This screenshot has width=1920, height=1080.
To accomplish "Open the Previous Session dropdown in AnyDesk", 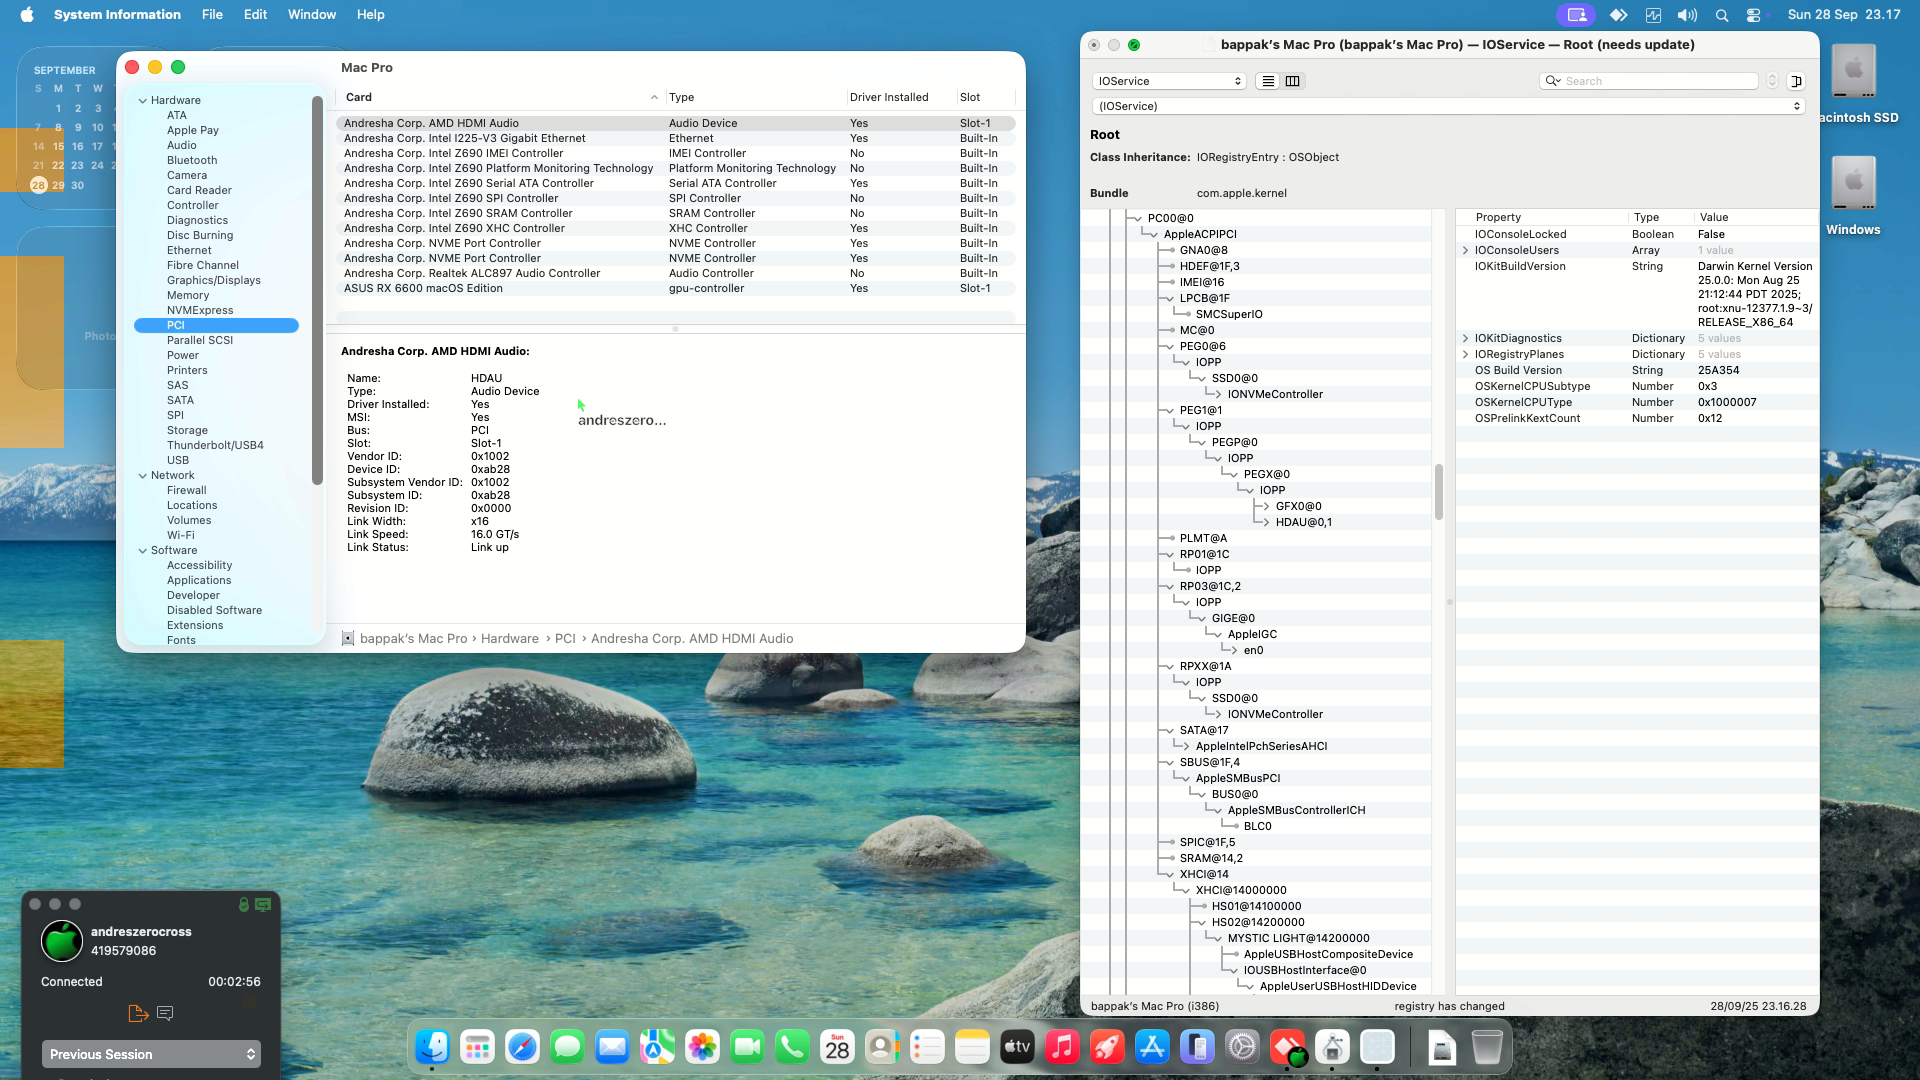I will click(151, 1054).
